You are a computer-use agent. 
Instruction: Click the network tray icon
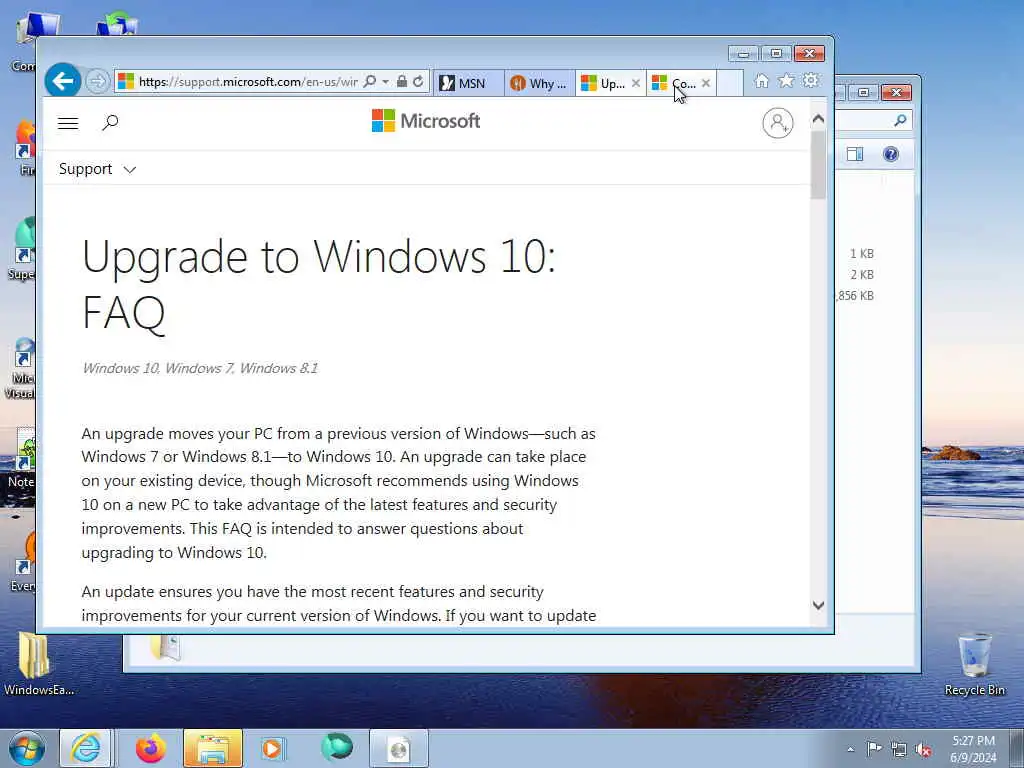pyautogui.click(x=899, y=750)
